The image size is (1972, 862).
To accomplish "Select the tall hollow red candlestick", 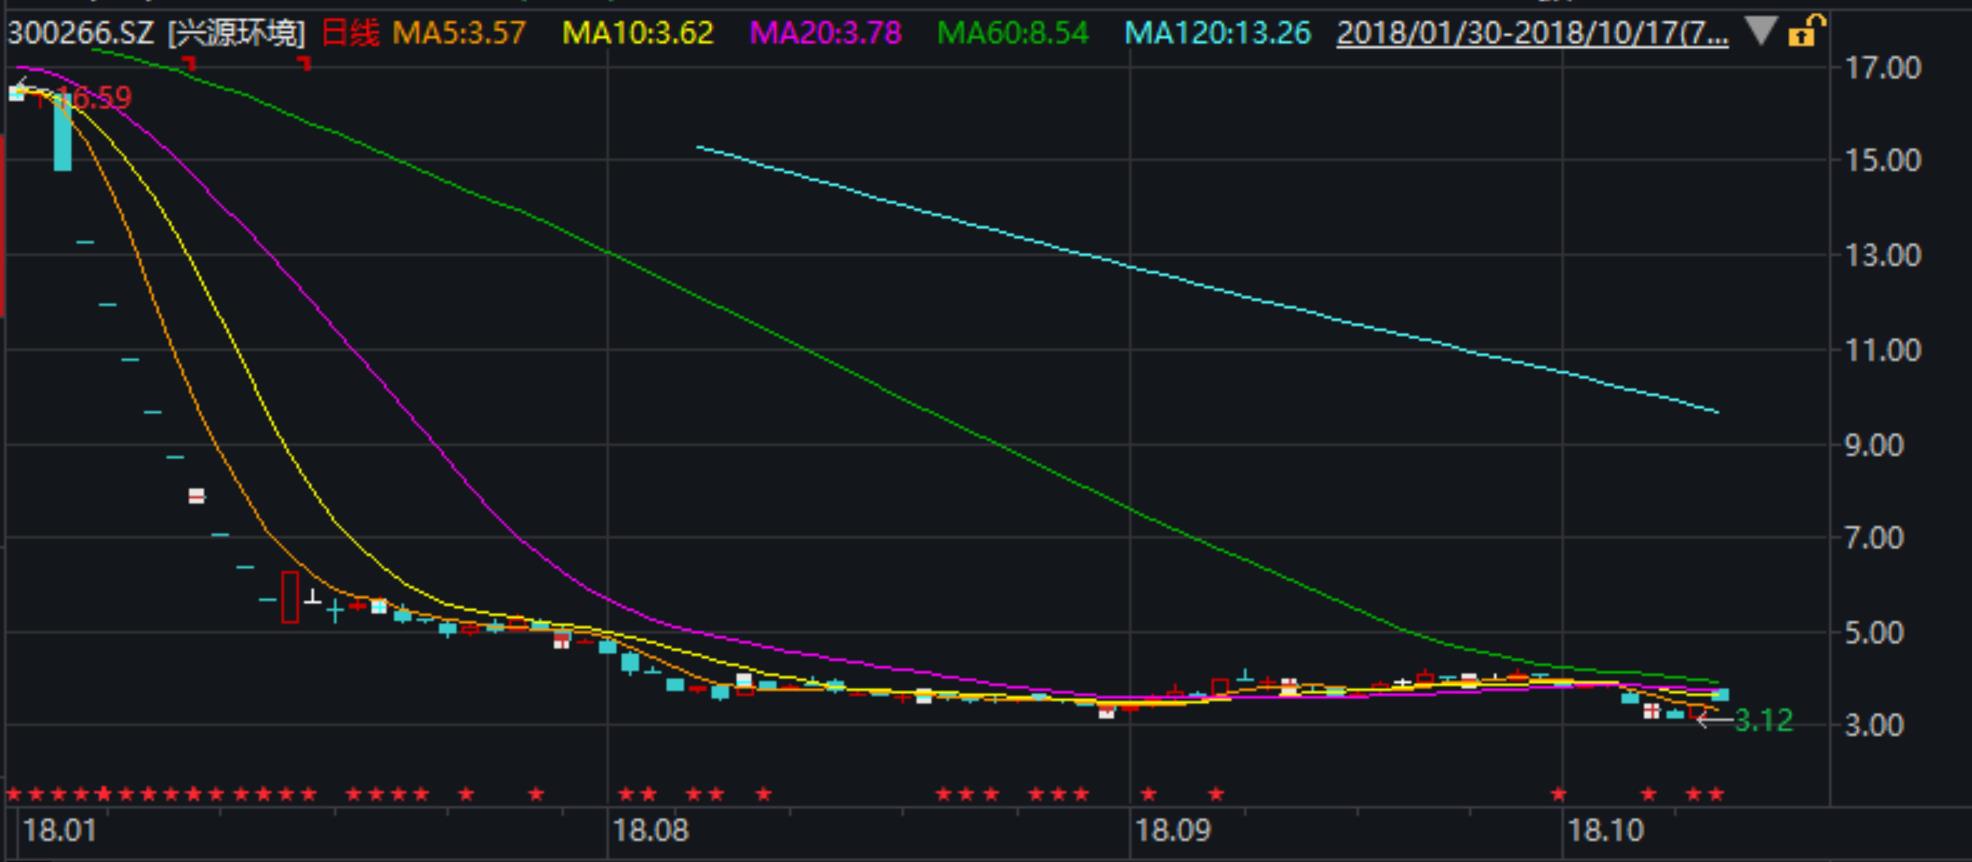I will (290, 597).
